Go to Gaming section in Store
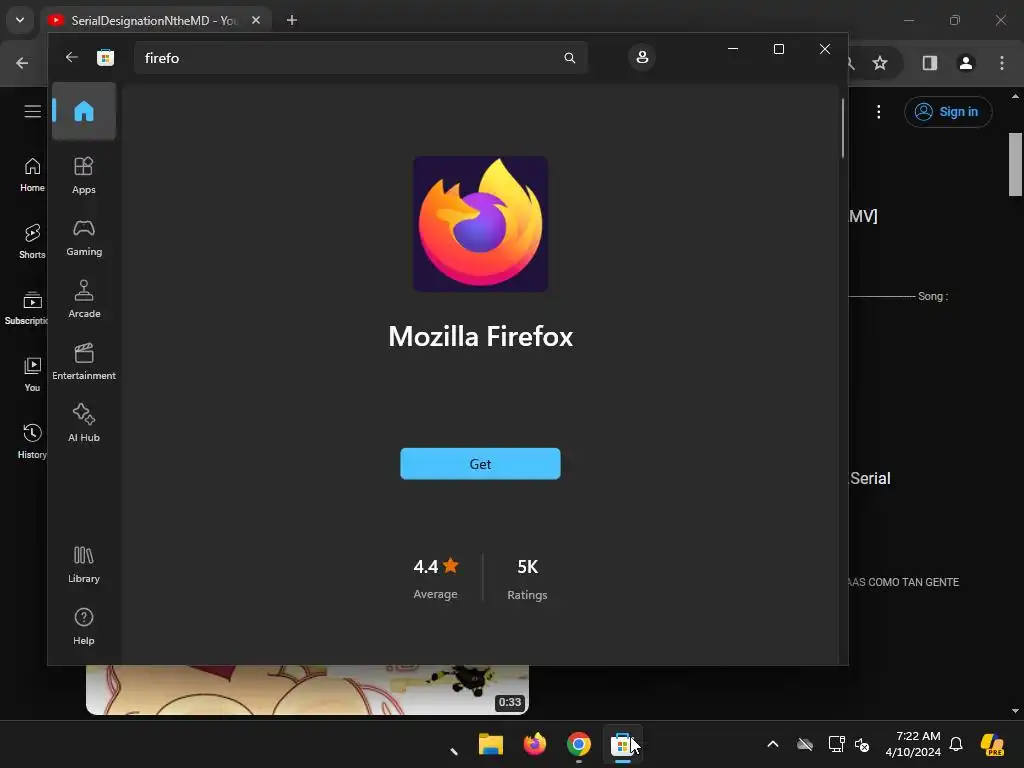This screenshot has width=1024, height=768. (84, 237)
